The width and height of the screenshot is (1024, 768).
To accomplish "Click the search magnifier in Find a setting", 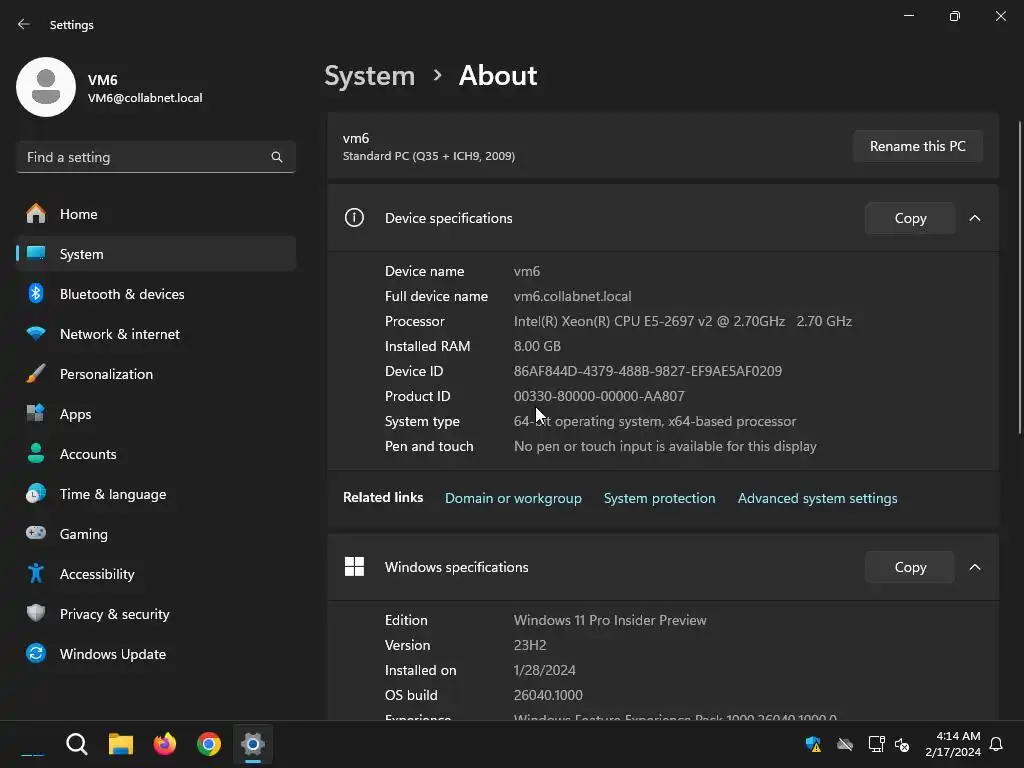I will click(277, 157).
